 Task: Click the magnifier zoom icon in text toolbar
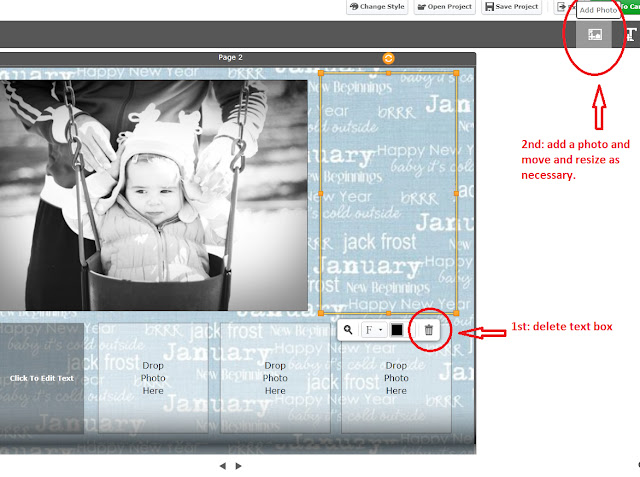tap(348, 330)
